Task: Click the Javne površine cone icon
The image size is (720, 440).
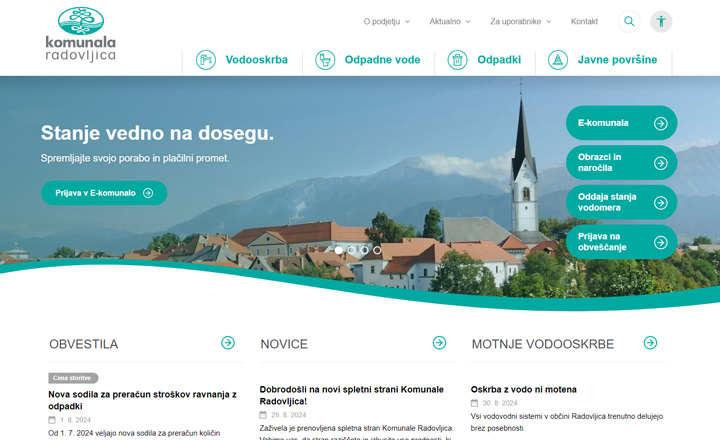Action: point(558,60)
